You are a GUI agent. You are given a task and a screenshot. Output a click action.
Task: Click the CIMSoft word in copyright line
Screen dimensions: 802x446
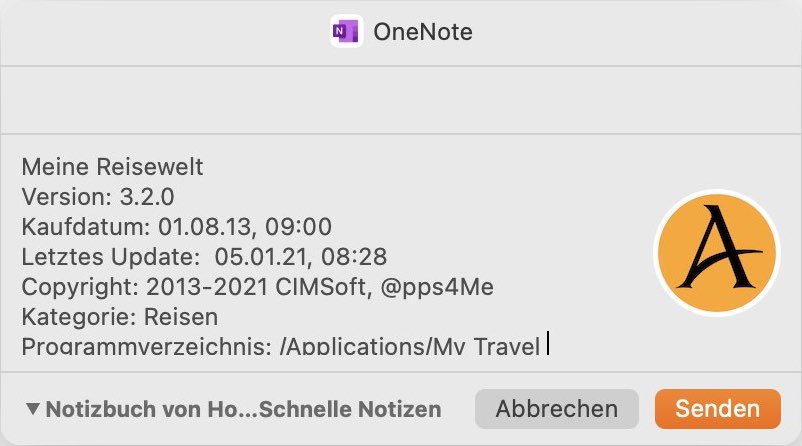coord(323,287)
